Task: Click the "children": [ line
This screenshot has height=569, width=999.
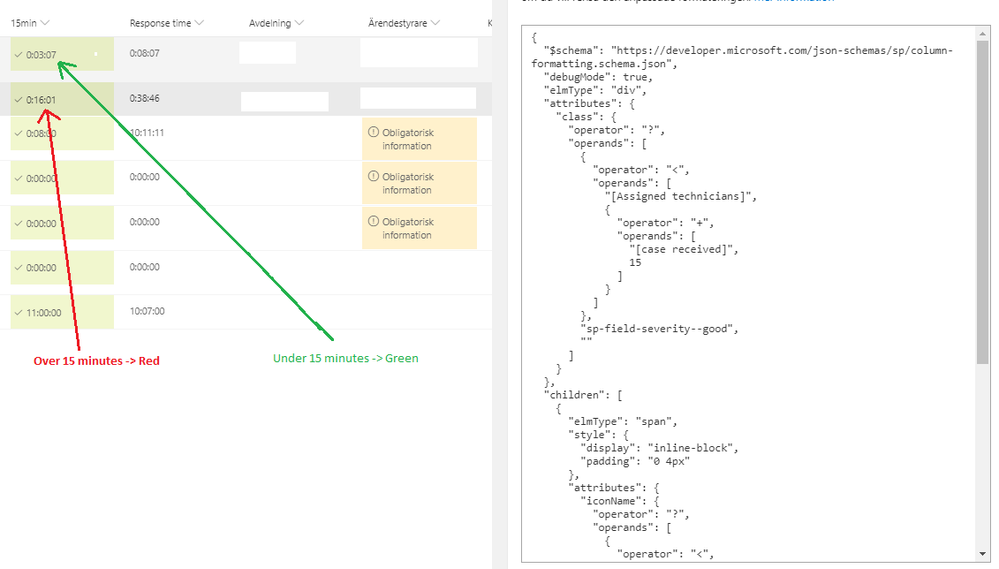Action: (582, 395)
